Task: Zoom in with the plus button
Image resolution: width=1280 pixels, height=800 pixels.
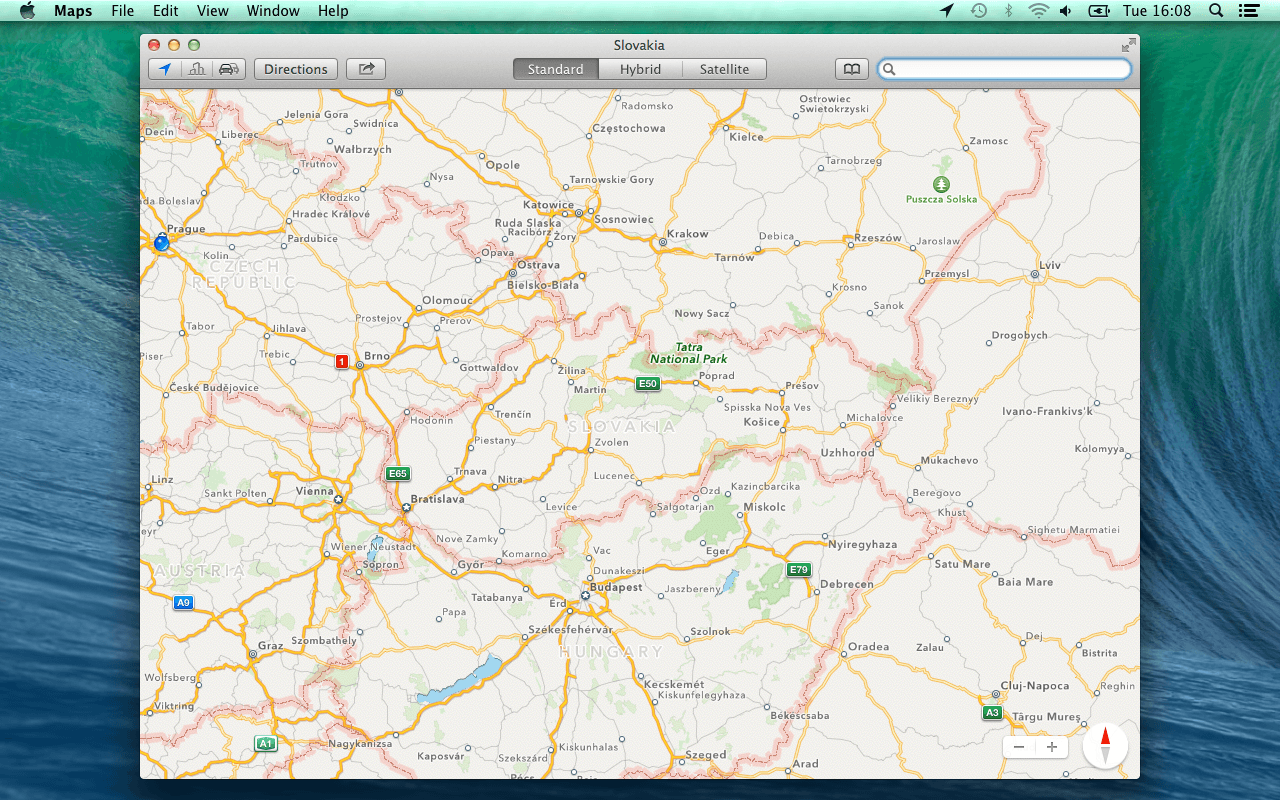Action: pyautogui.click(x=1052, y=747)
